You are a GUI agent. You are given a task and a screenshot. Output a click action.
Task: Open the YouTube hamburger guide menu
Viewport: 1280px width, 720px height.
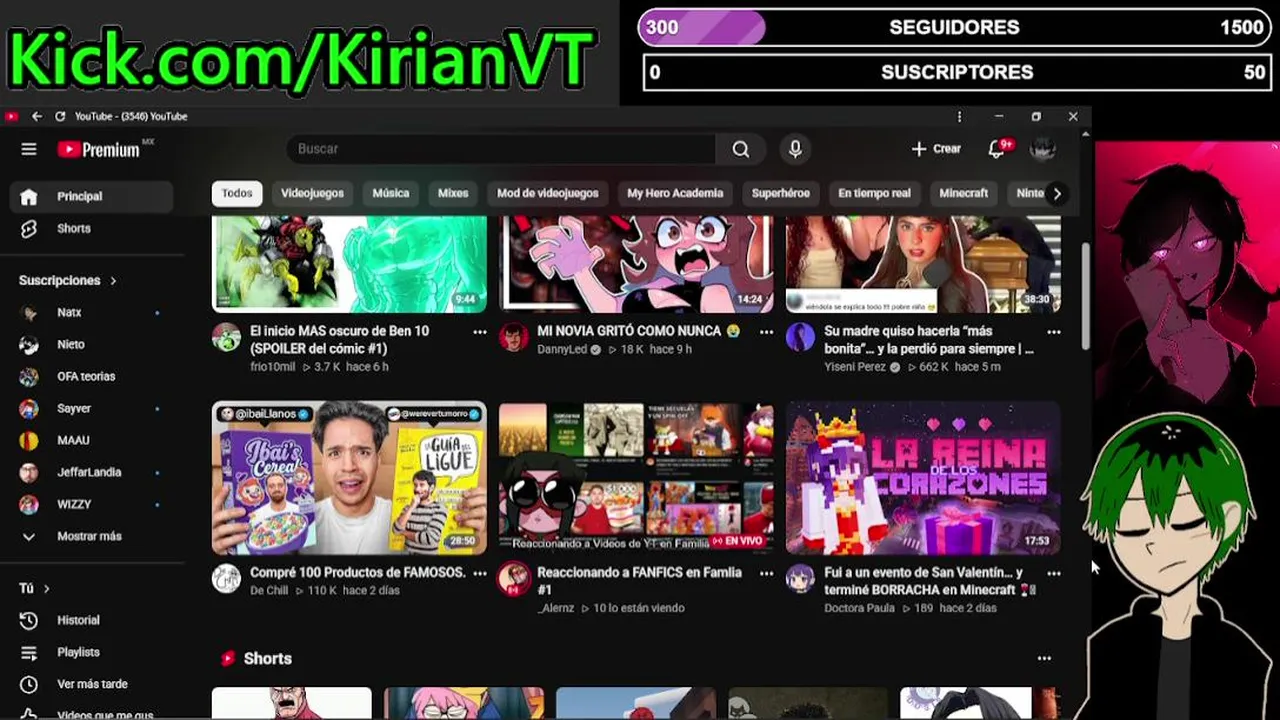pos(29,149)
